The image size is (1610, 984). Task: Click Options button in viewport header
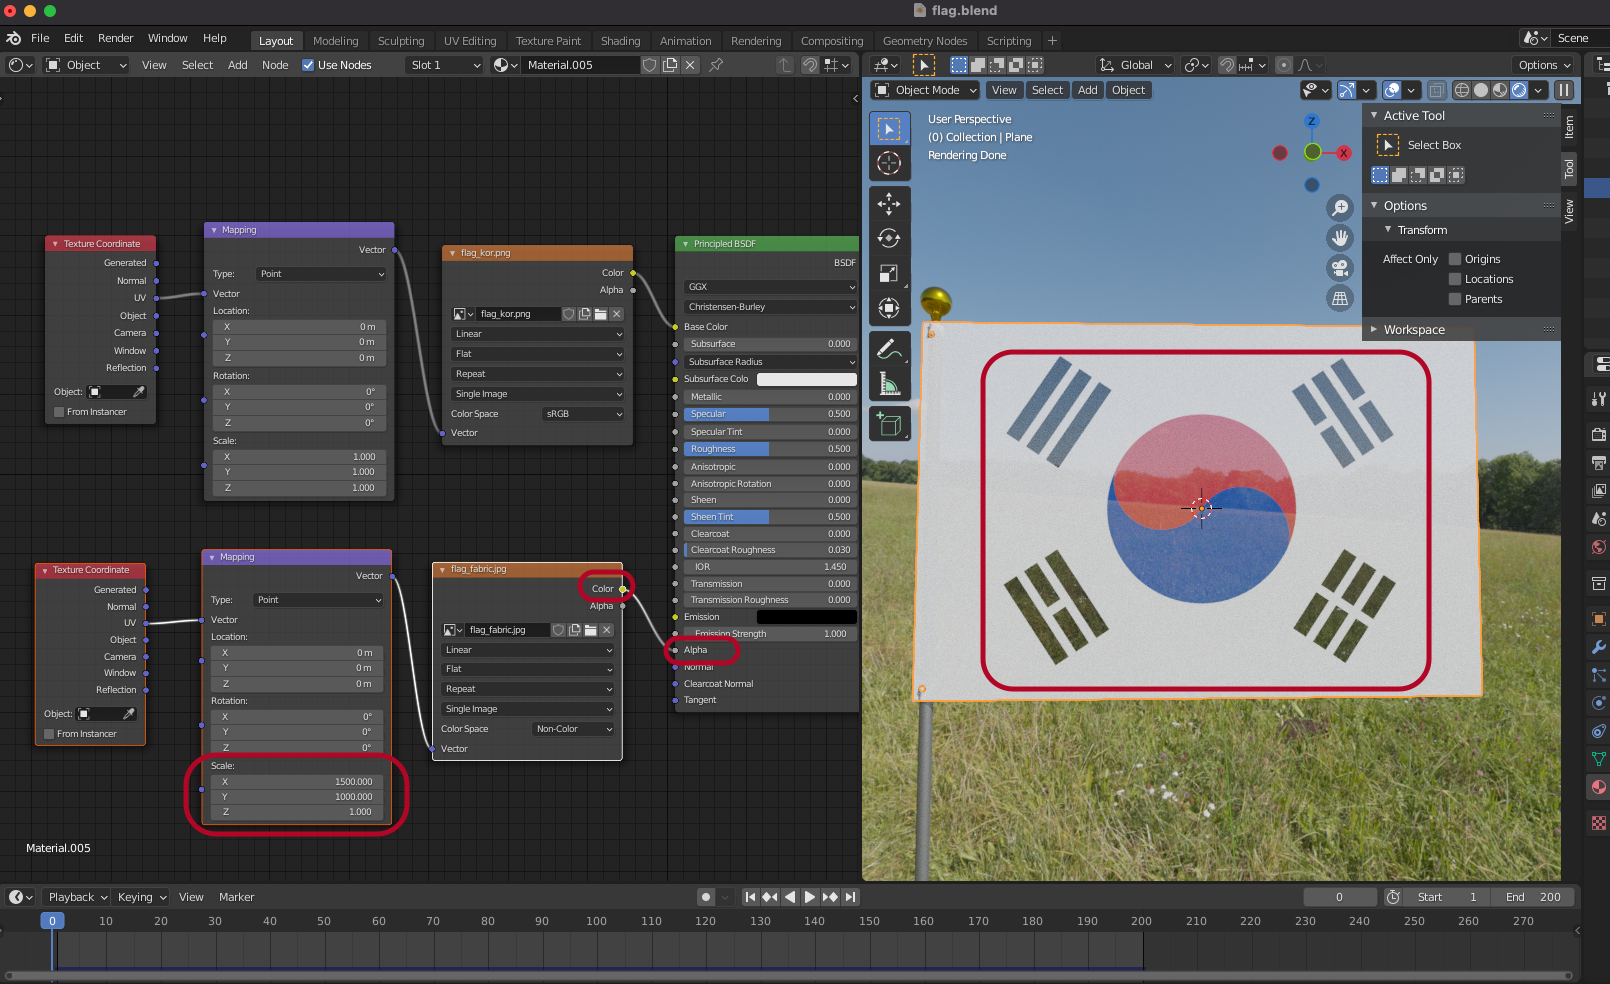[1544, 65]
